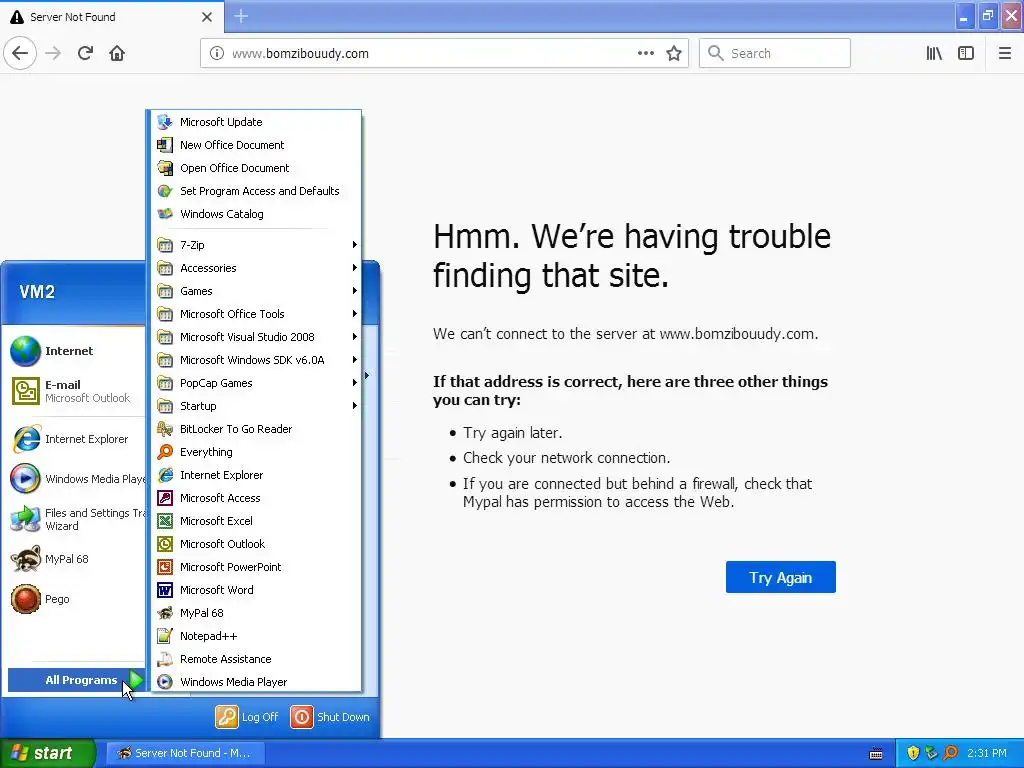Open the hamburger application menu
The height and width of the screenshot is (768, 1024).
[x=1004, y=53]
